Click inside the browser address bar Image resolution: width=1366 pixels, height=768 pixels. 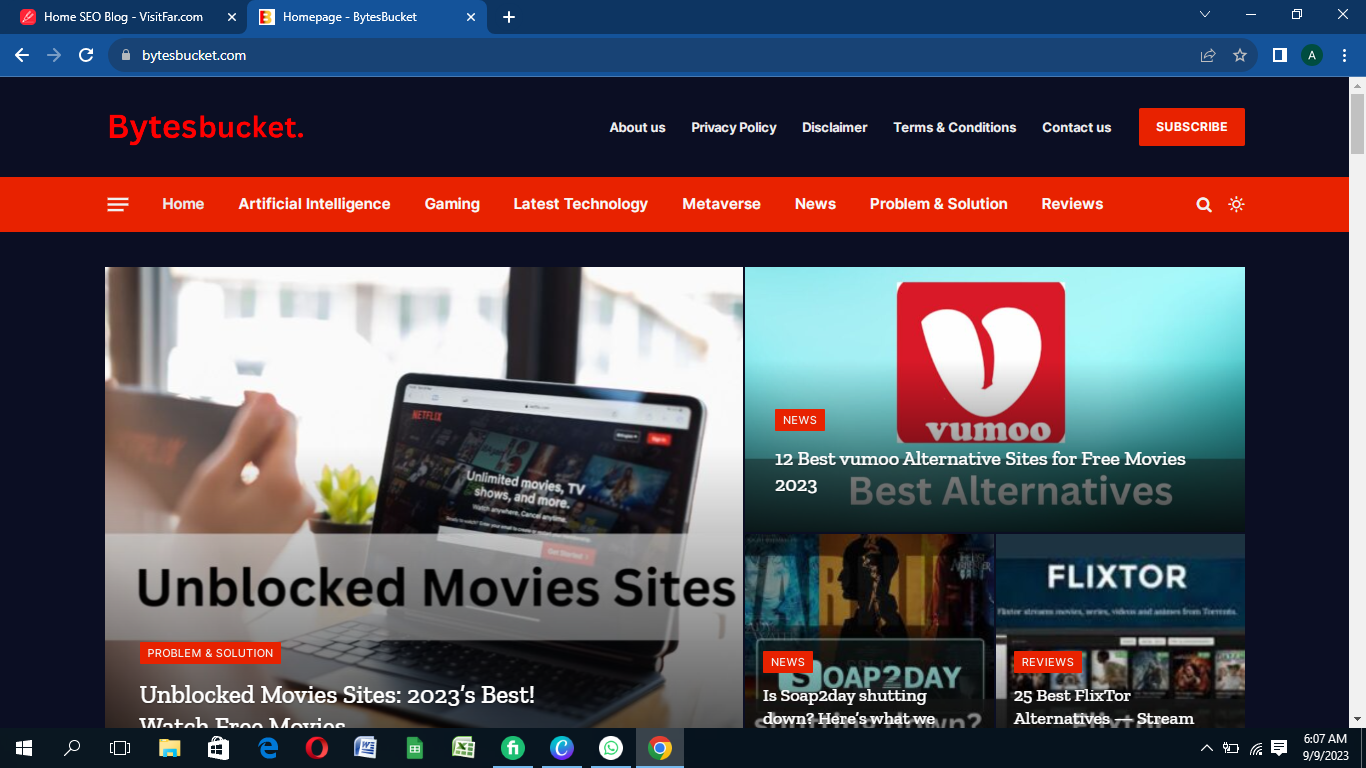tap(400, 55)
